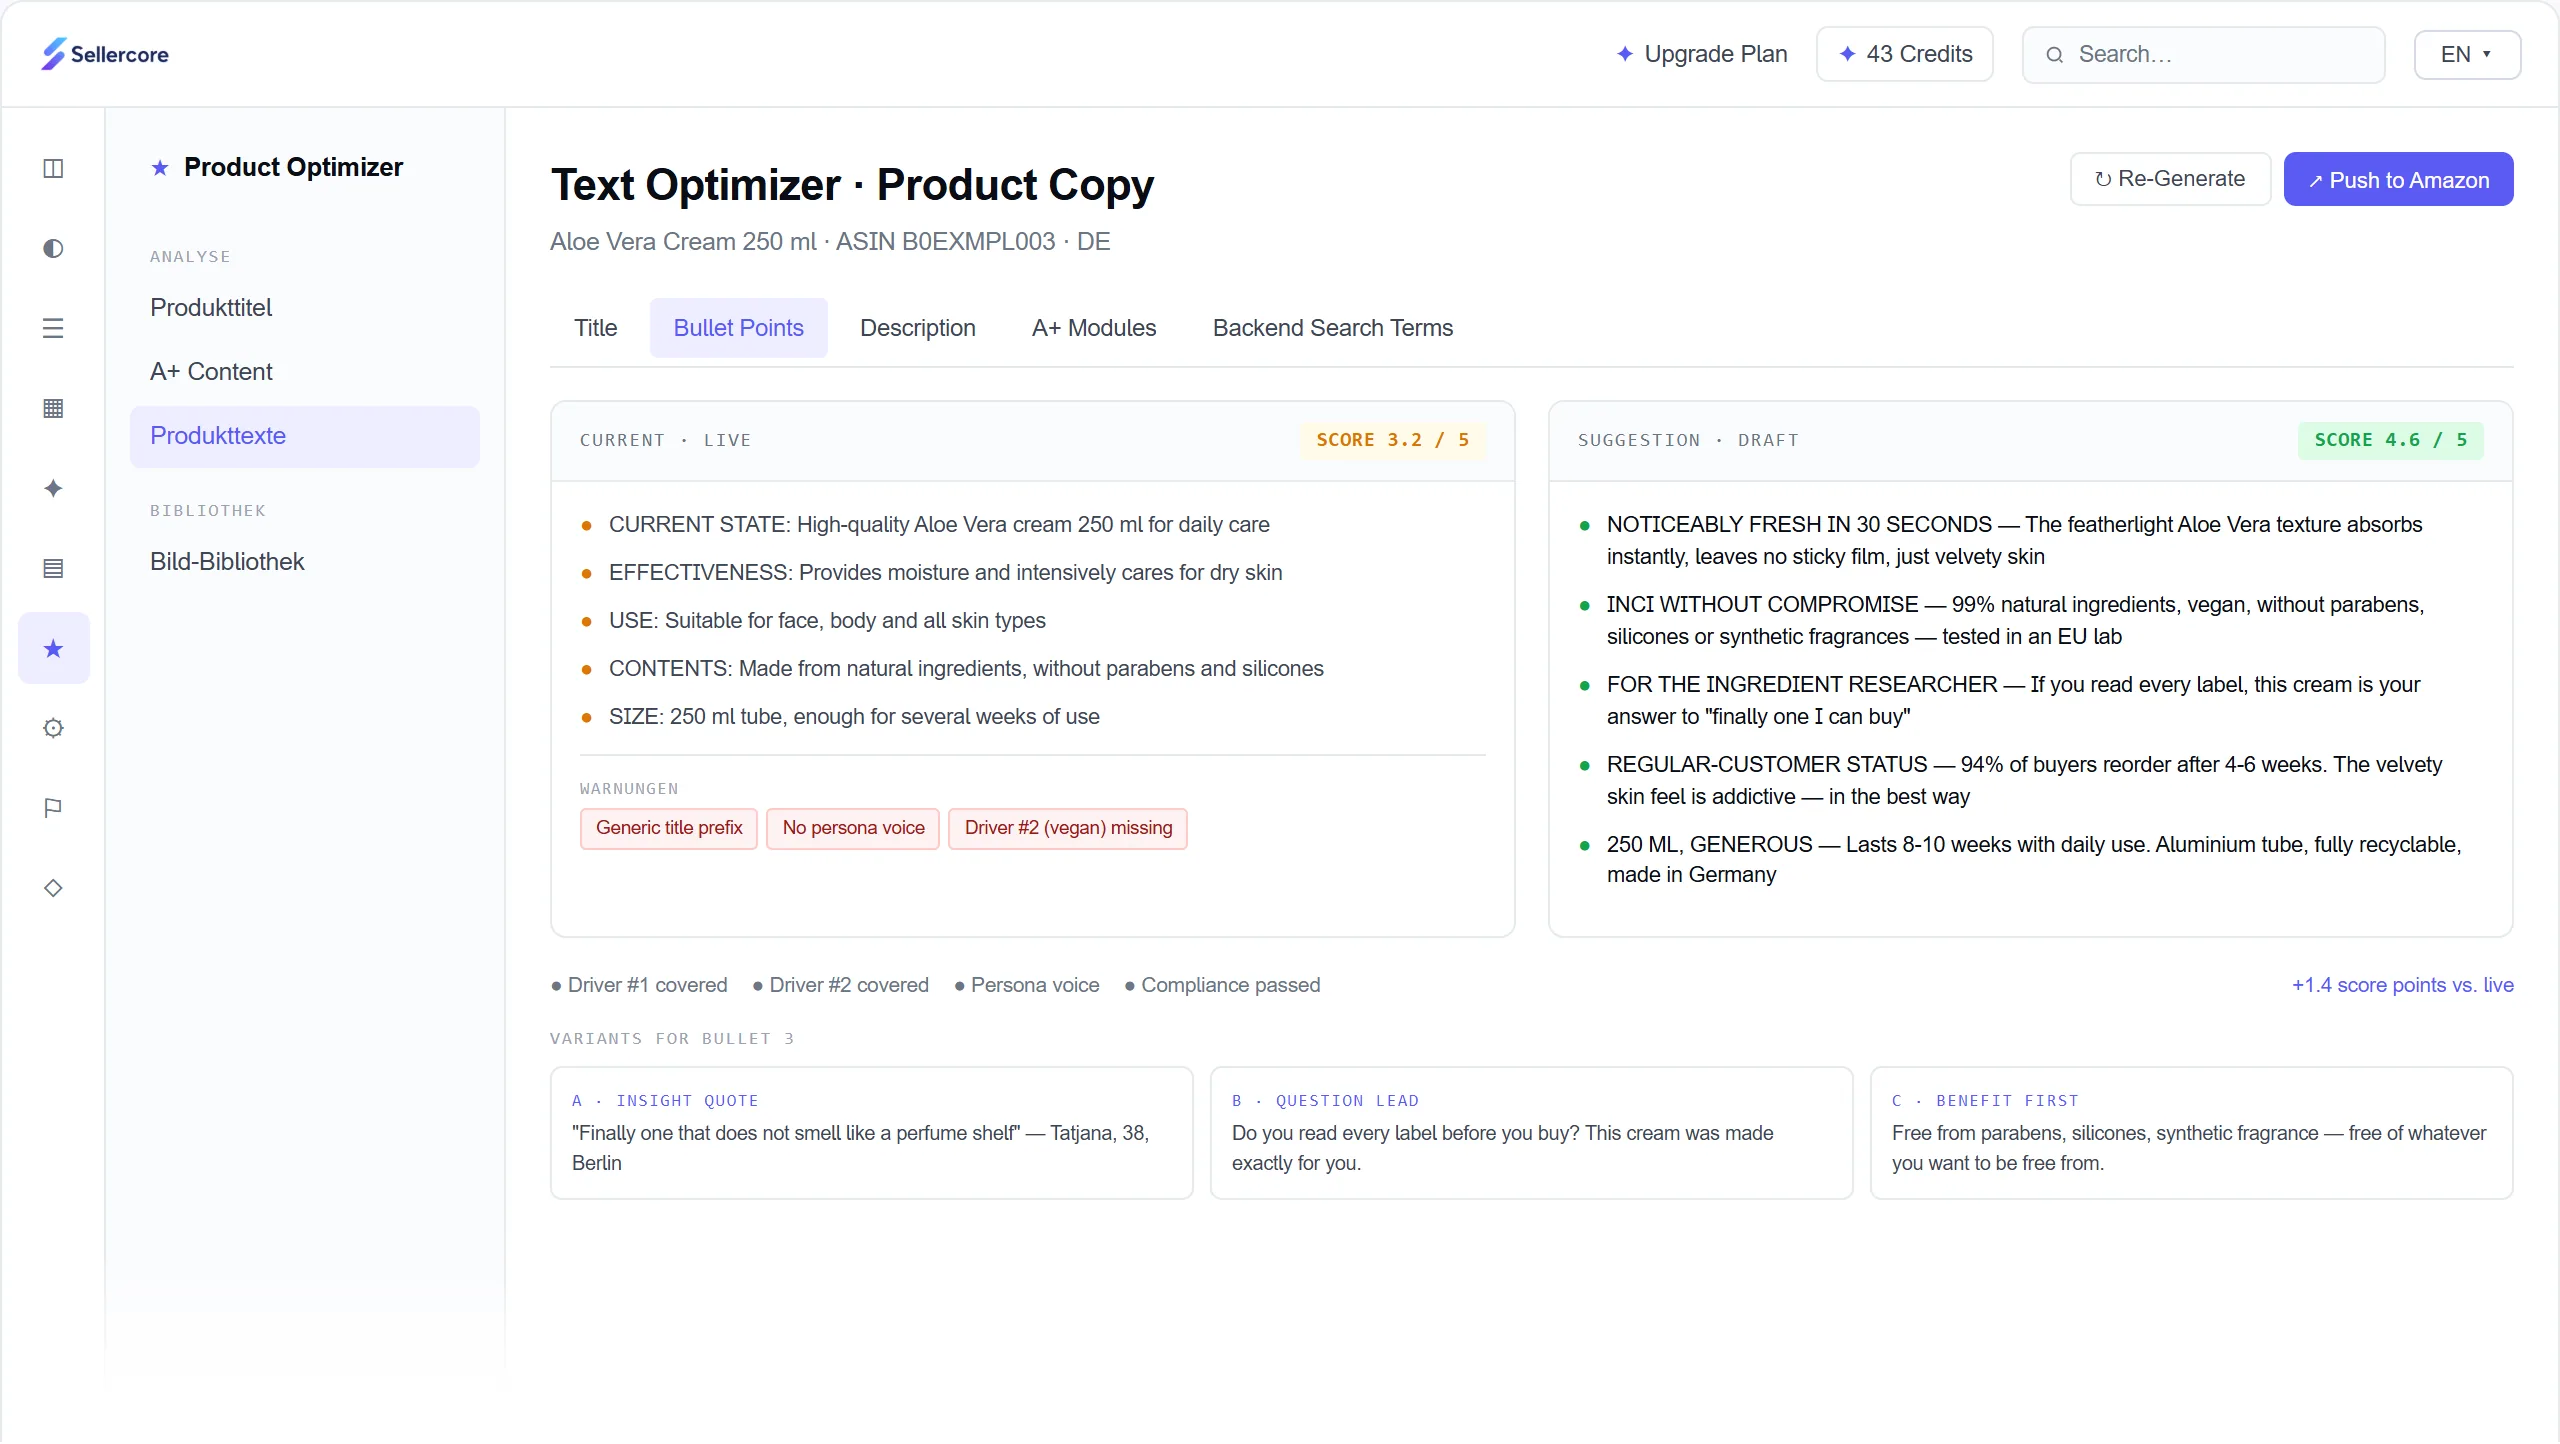Open the EN language dropdown
The height and width of the screenshot is (1444, 2560).
[x=2467, y=54]
